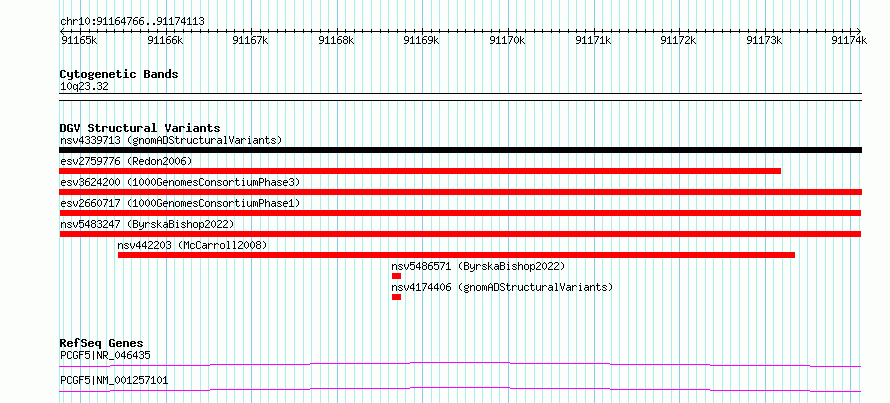Click the Cytogenetic Bands track heading
The image size is (890, 403).
[119, 74]
